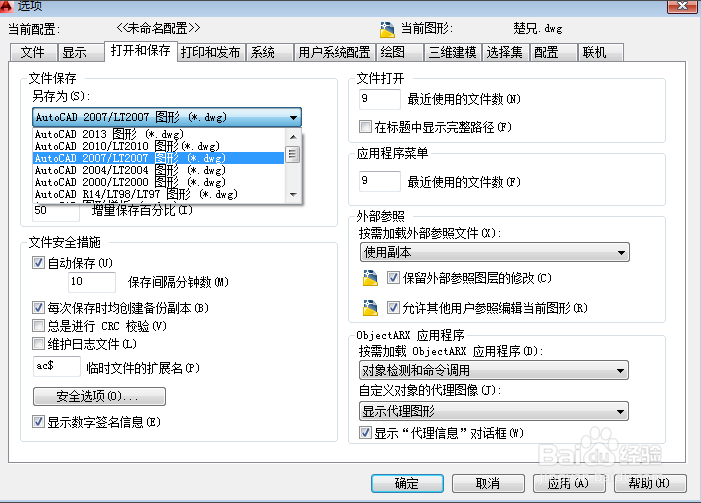
Task: Toggle 允许其他用户参照编辑当前图形 checkbox
Action: tap(393, 308)
